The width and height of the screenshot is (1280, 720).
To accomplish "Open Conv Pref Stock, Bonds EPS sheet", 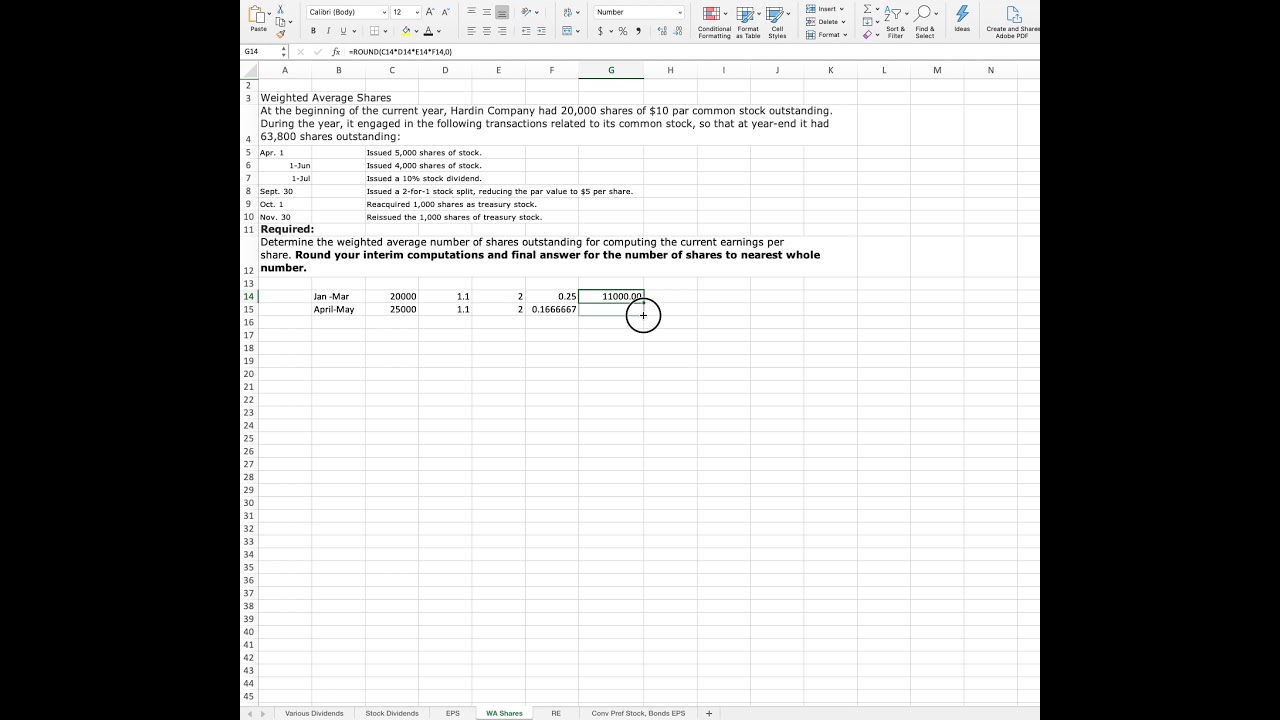I will pos(638,713).
